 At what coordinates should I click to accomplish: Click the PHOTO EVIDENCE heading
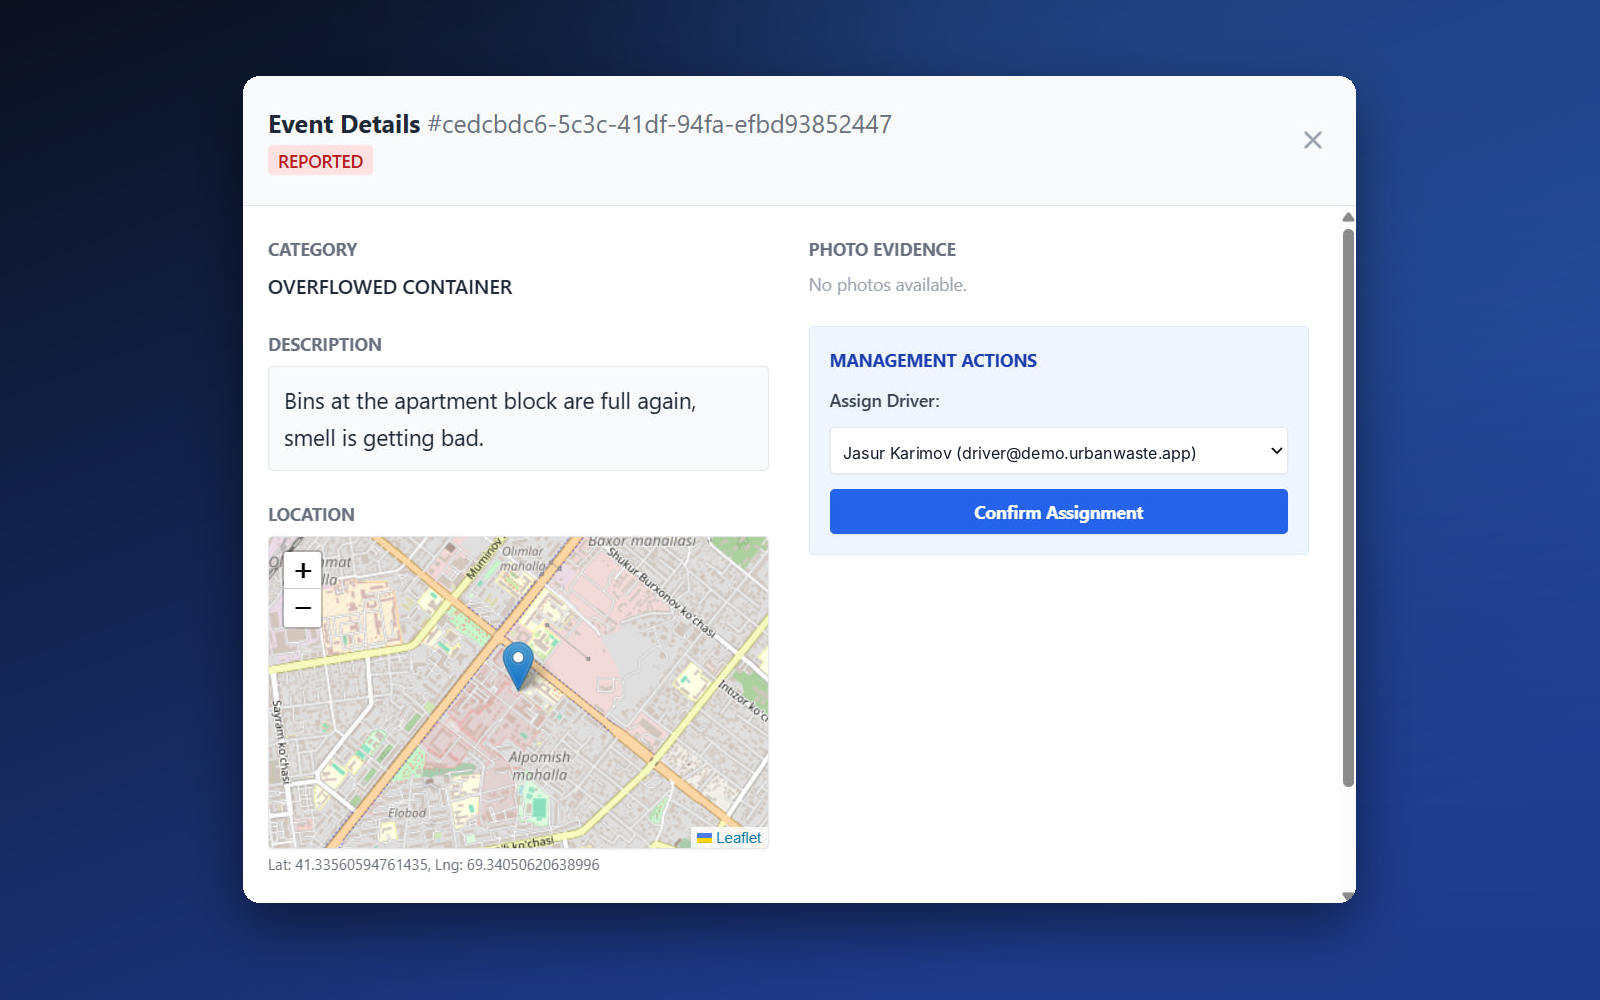coord(882,250)
